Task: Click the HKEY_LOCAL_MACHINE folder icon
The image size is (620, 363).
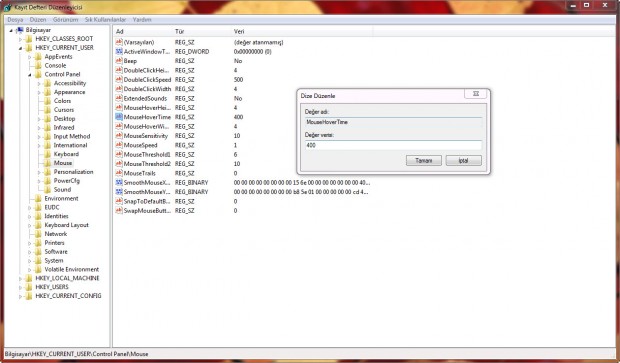Action: pos(29,278)
